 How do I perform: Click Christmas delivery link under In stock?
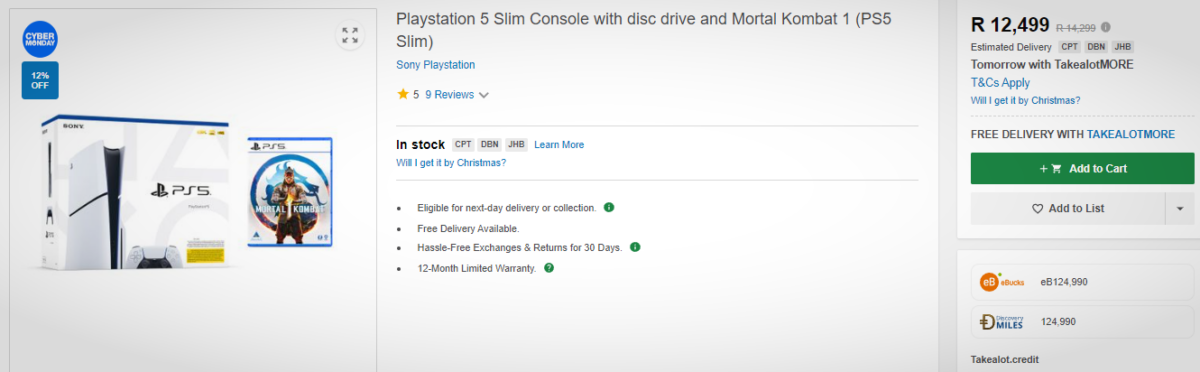451,162
